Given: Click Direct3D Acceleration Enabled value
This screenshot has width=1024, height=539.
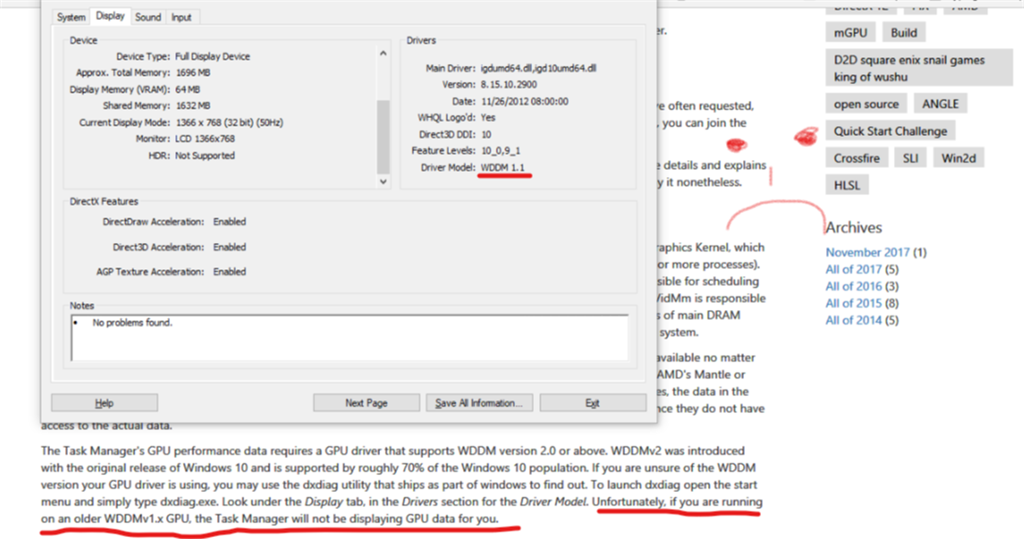Looking at the screenshot, I should (x=229, y=247).
